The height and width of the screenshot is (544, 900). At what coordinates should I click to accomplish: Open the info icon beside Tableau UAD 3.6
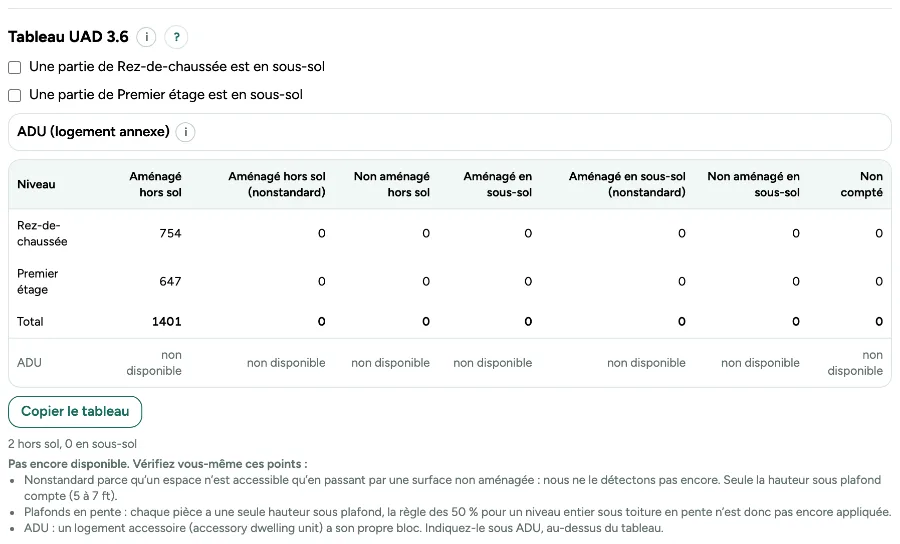(x=146, y=37)
